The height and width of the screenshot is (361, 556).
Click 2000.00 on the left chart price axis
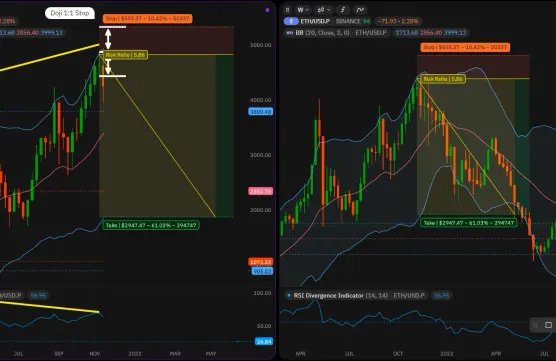pos(261,210)
